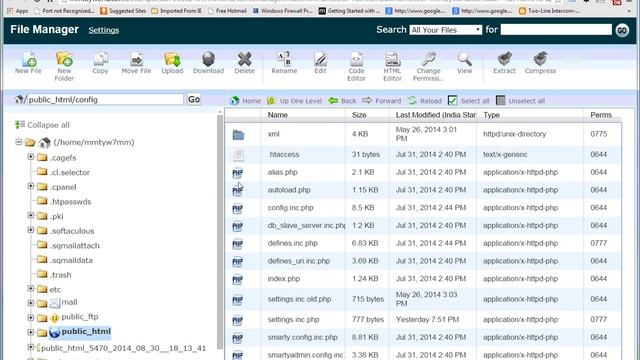Viewport: 640px width, 360px height.
Task: Click the search text field
Action: pos(556,30)
